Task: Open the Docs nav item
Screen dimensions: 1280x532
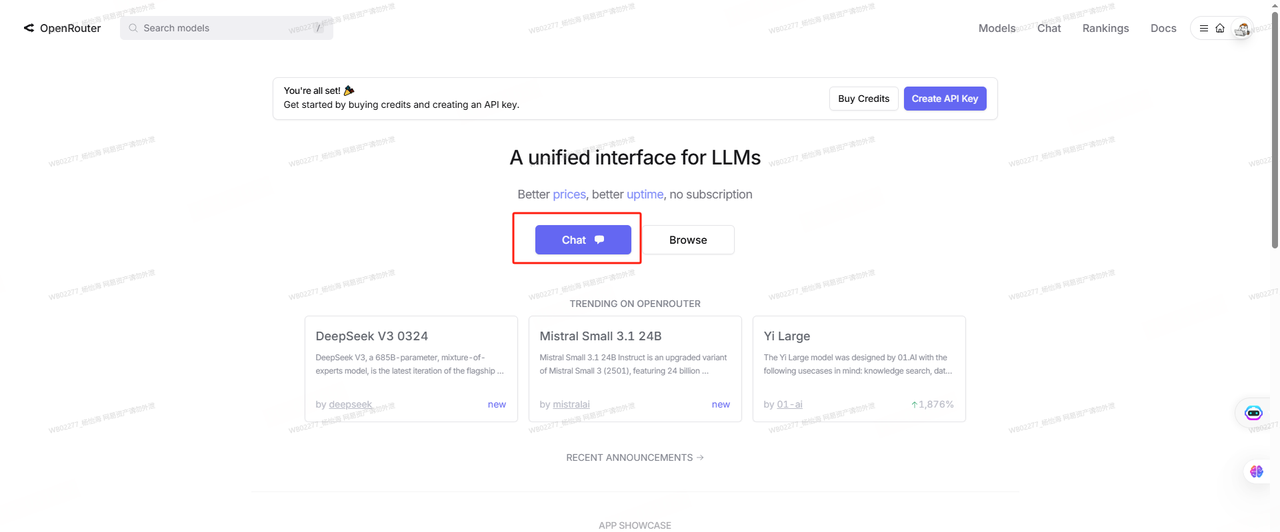Action: (1163, 28)
